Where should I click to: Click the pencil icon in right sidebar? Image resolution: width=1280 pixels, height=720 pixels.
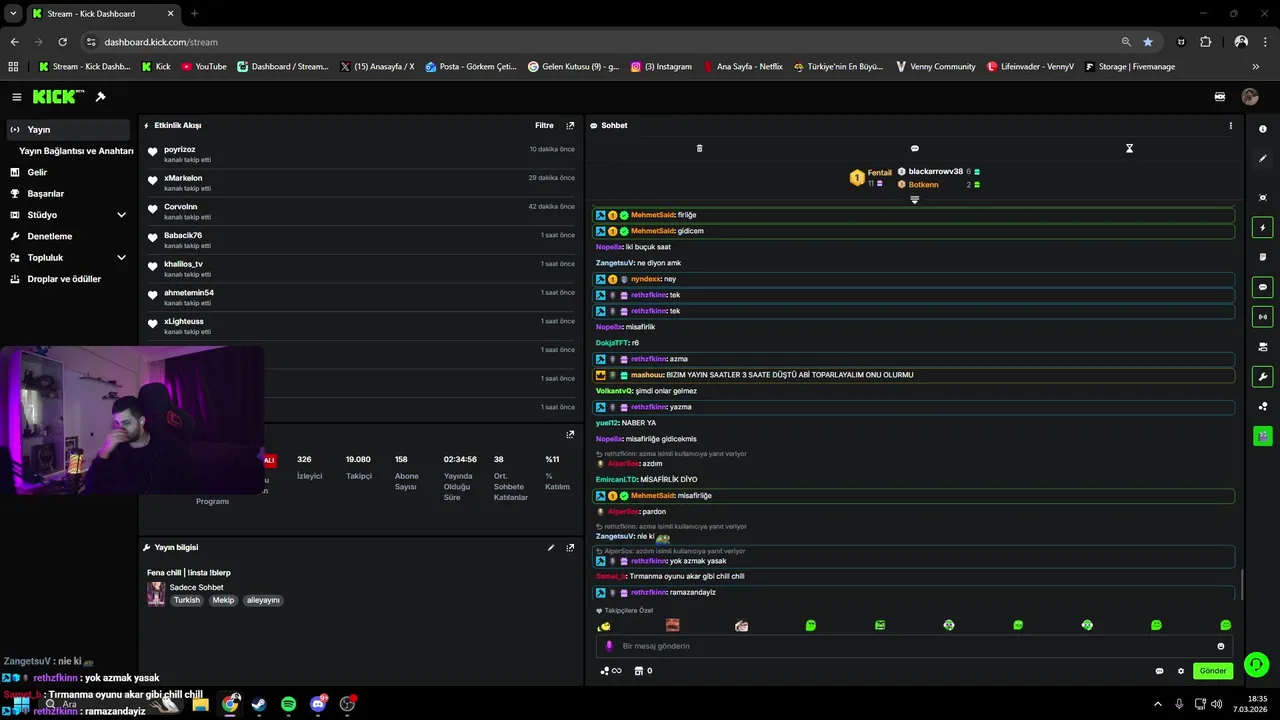tap(1262, 159)
